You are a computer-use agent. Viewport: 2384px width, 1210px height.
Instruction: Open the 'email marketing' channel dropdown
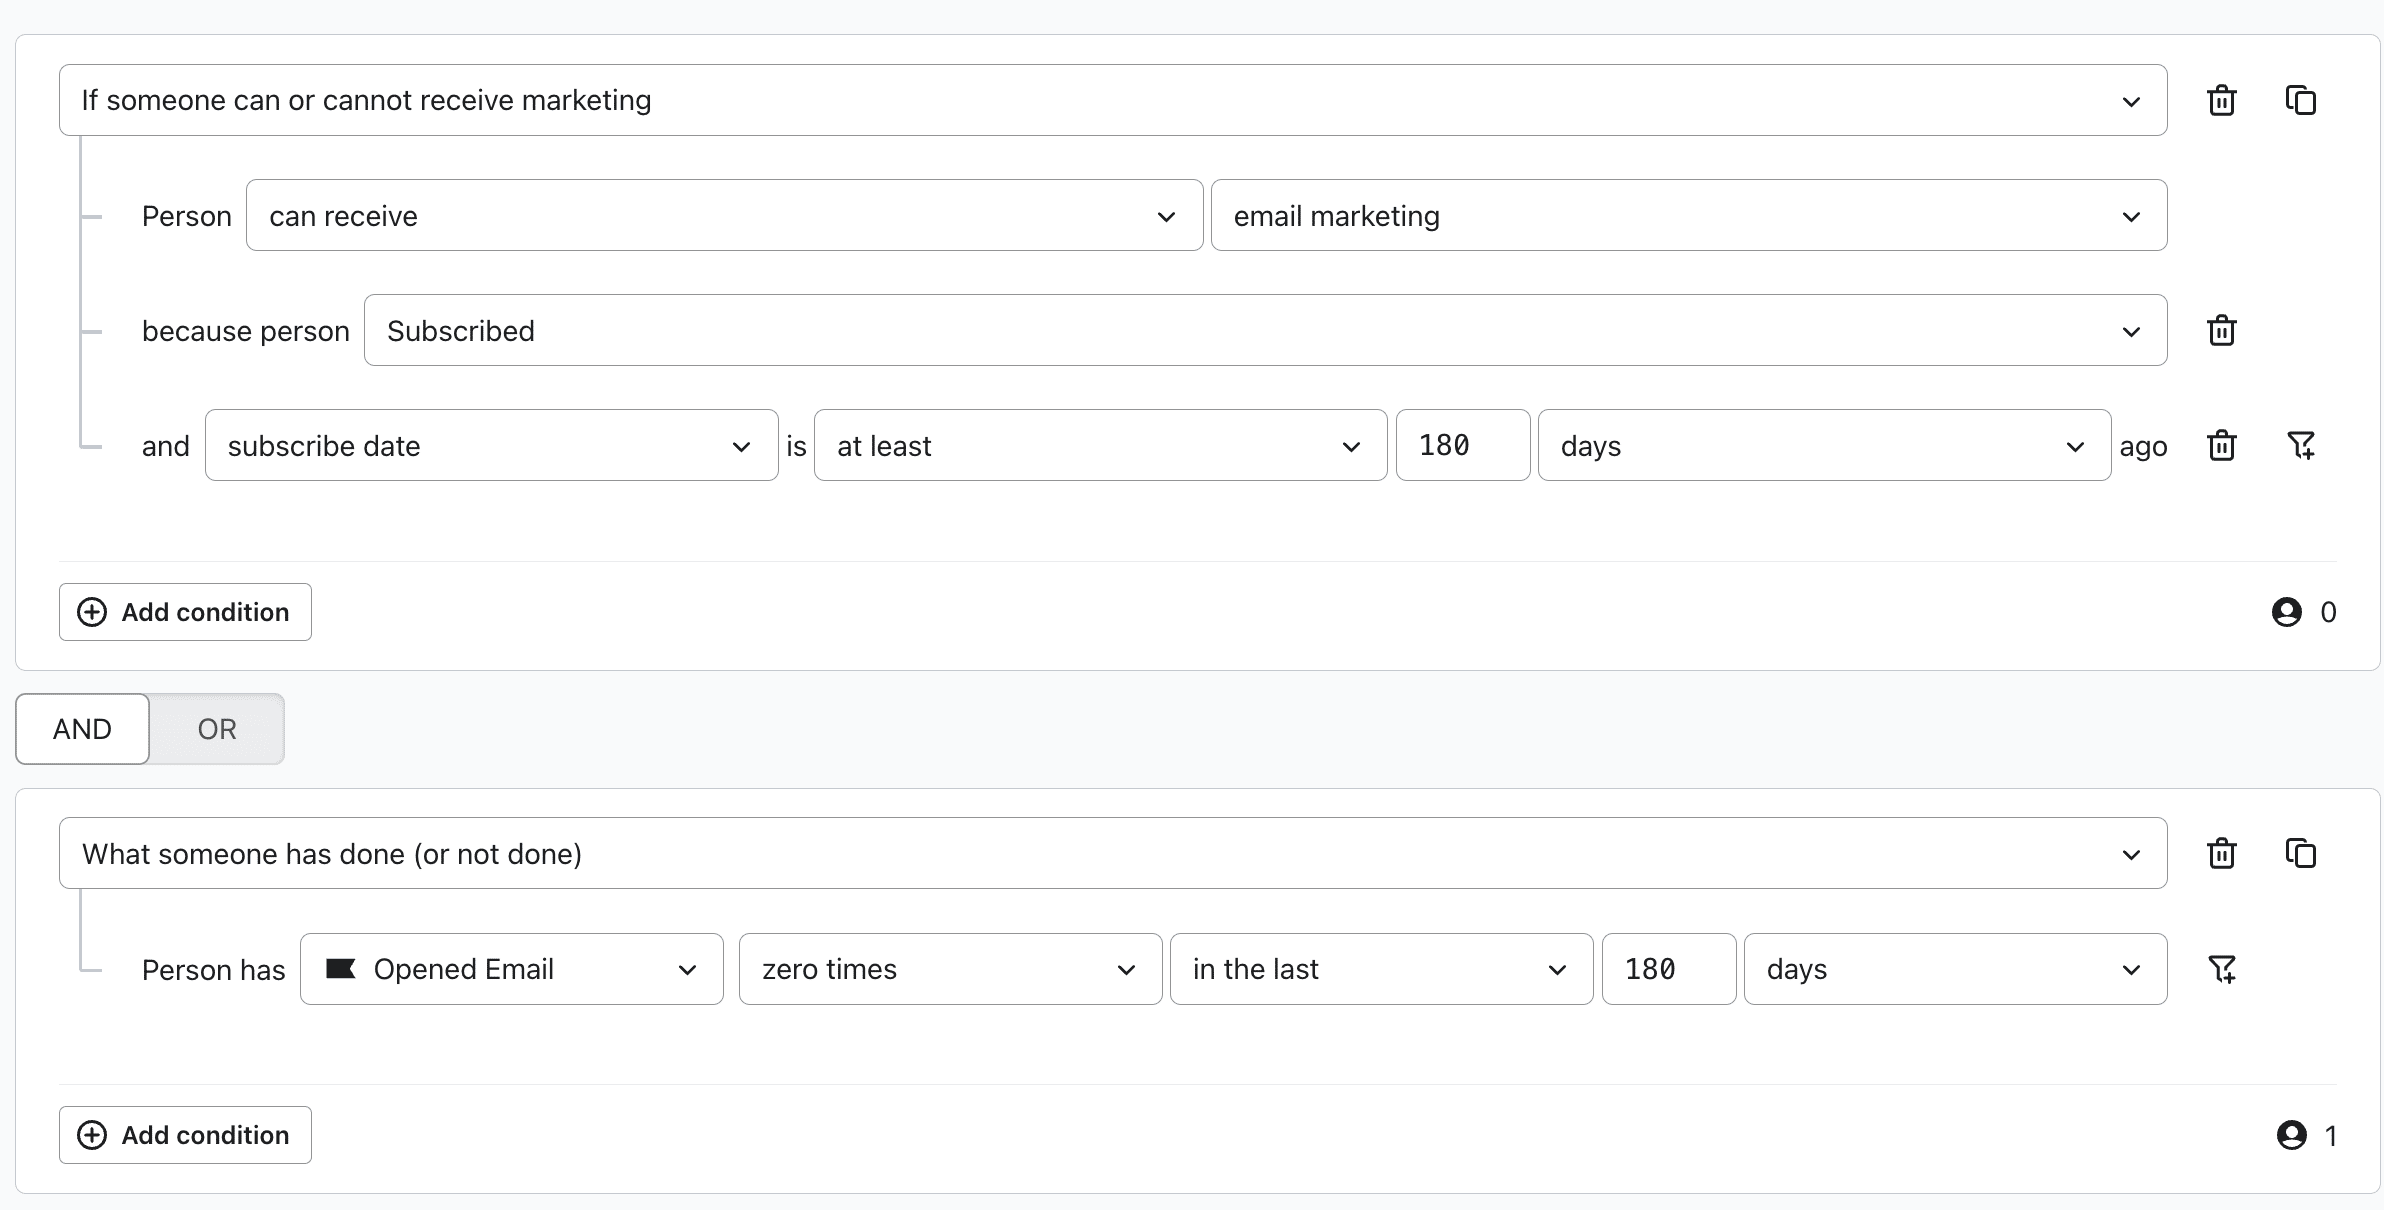1688,216
